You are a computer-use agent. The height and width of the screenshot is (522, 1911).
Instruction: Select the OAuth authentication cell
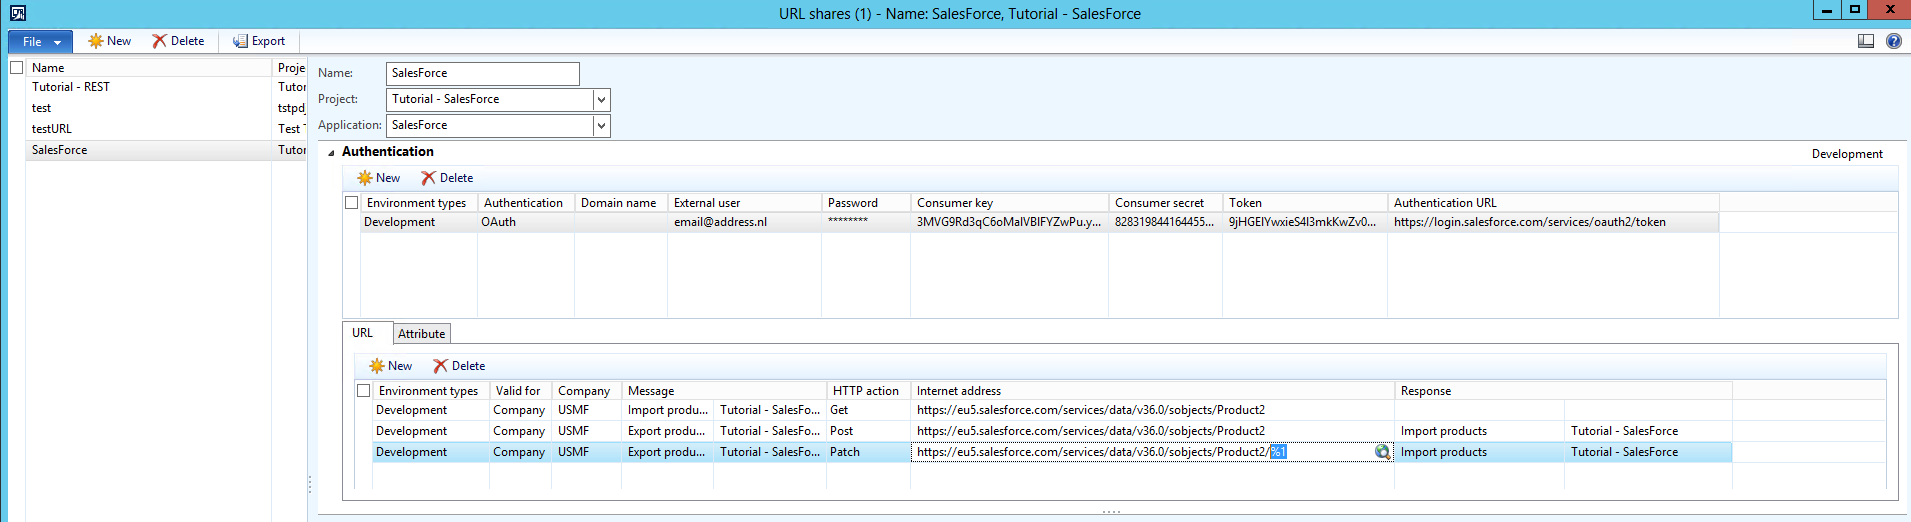tap(525, 222)
